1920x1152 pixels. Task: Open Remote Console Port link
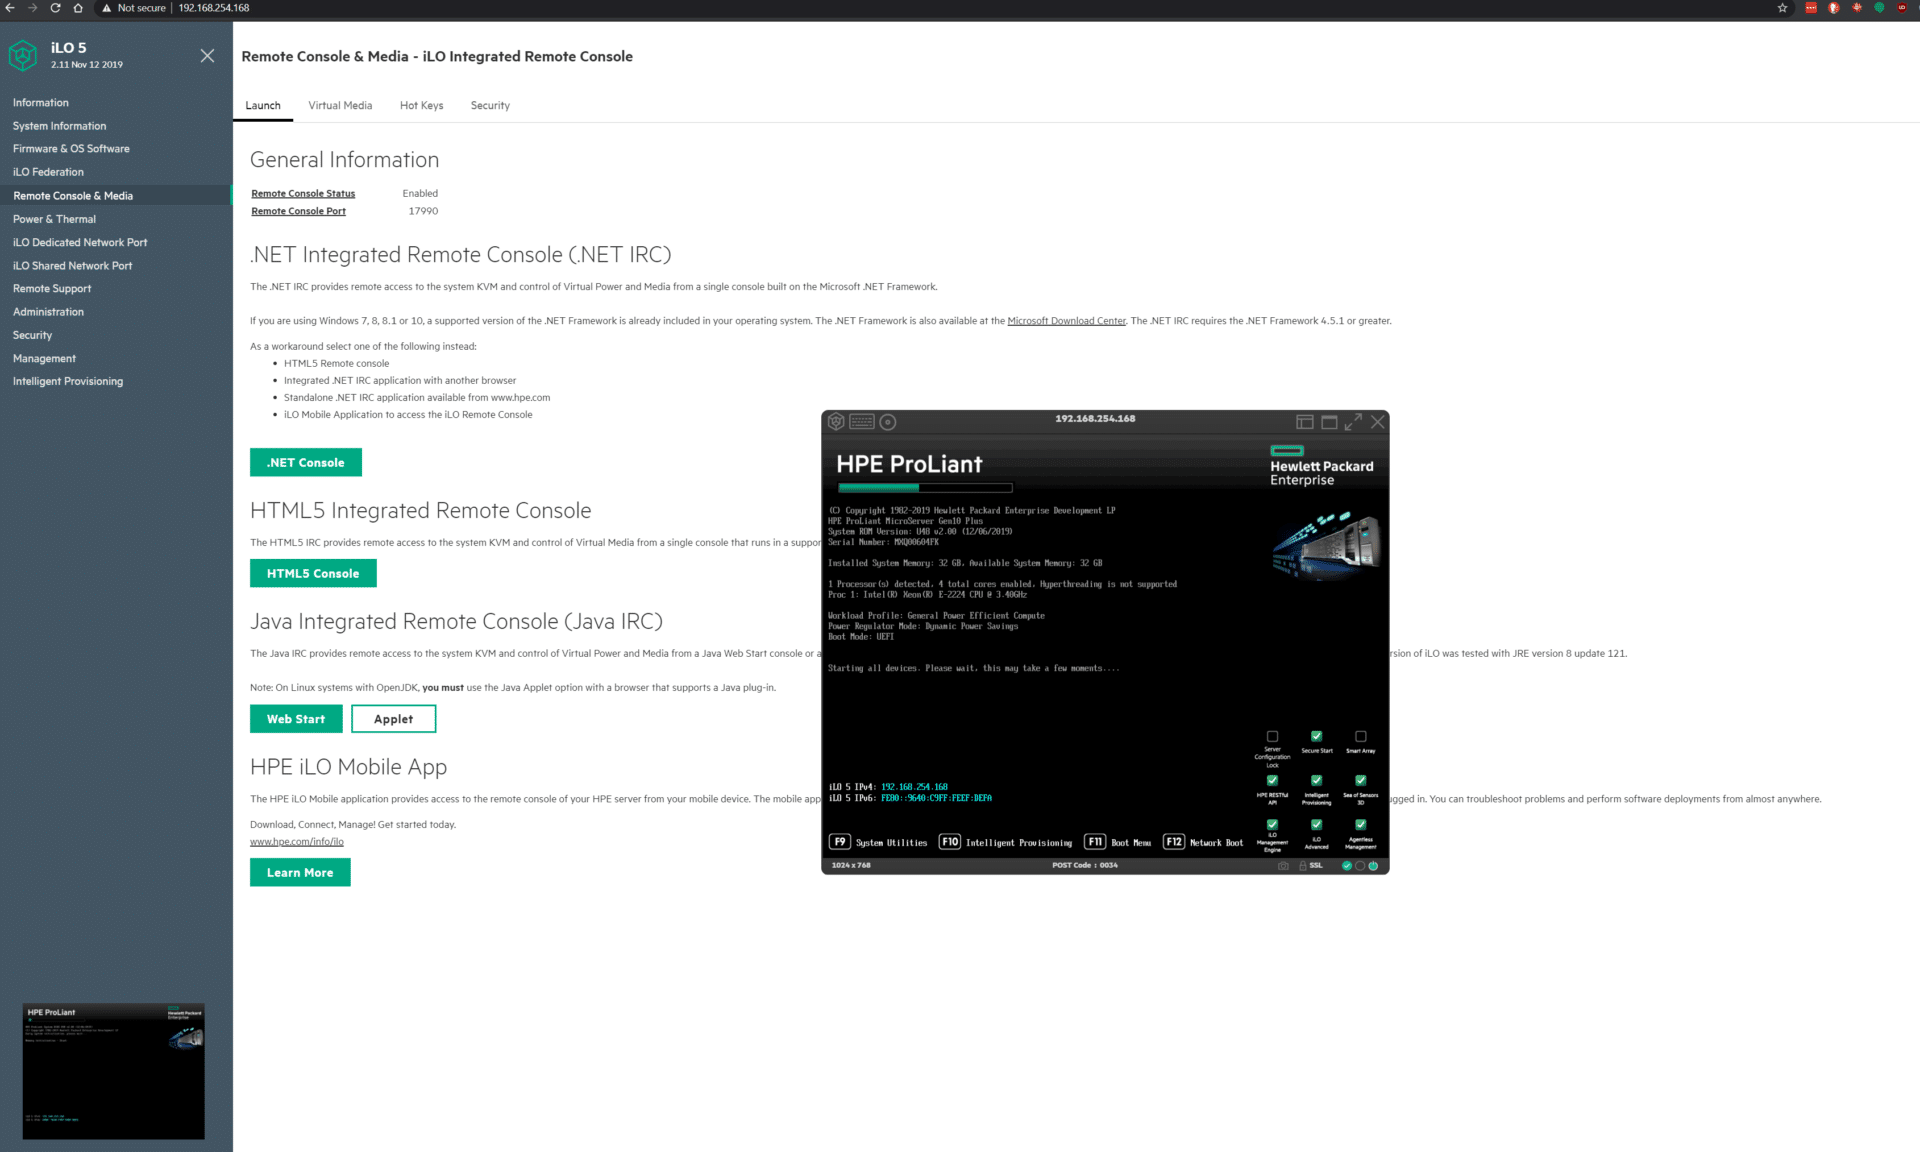(298, 211)
